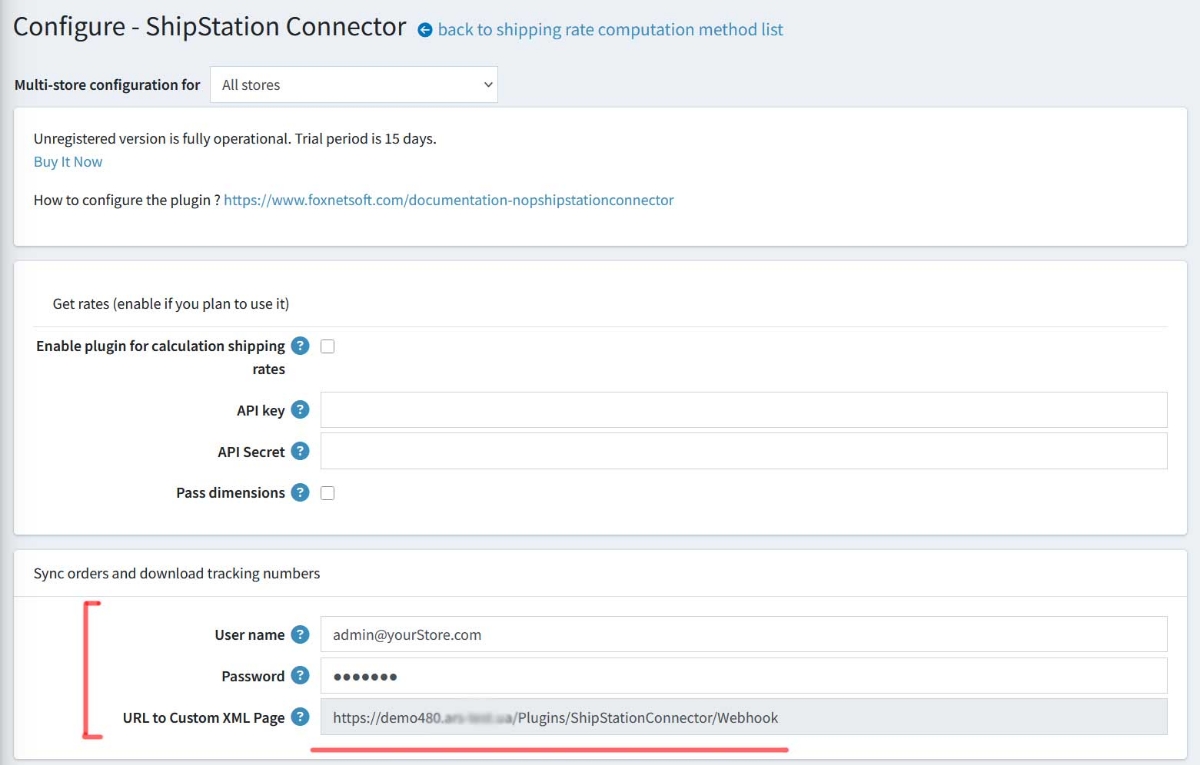Open the foxnetsoft documentation link
This screenshot has height=765, width=1200.
coord(449,200)
